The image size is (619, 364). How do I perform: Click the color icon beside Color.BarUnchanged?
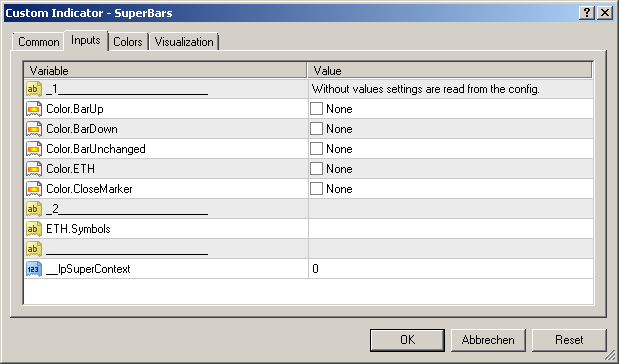click(x=34, y=149)
